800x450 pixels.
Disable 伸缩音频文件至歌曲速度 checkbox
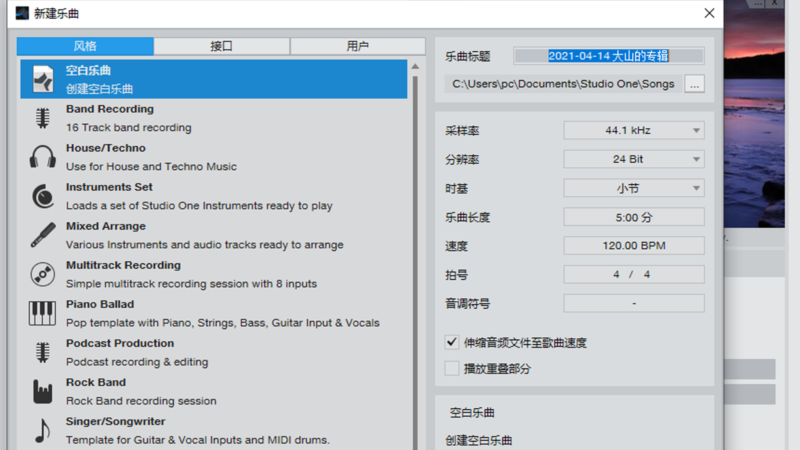tap(453, 342)
